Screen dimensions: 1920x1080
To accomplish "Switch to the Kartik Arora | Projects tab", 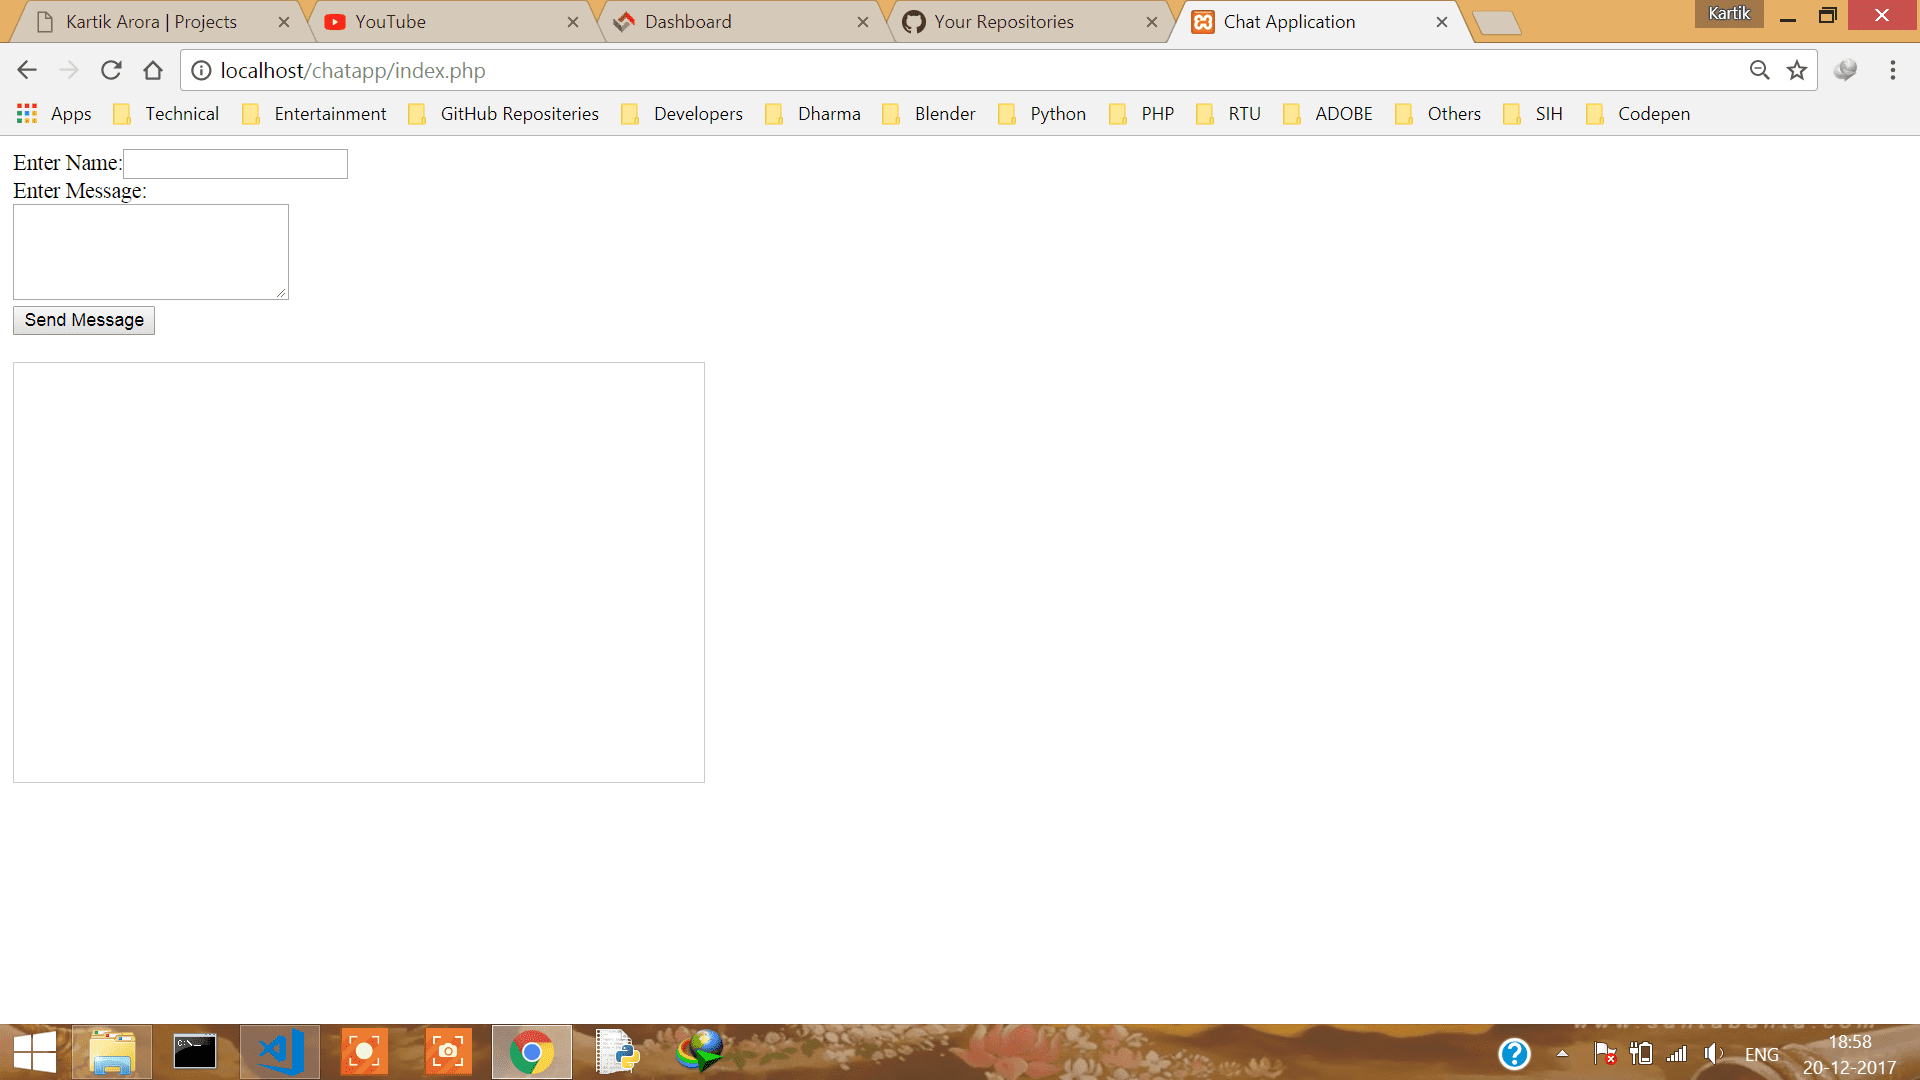I will (x=150, y=22).
